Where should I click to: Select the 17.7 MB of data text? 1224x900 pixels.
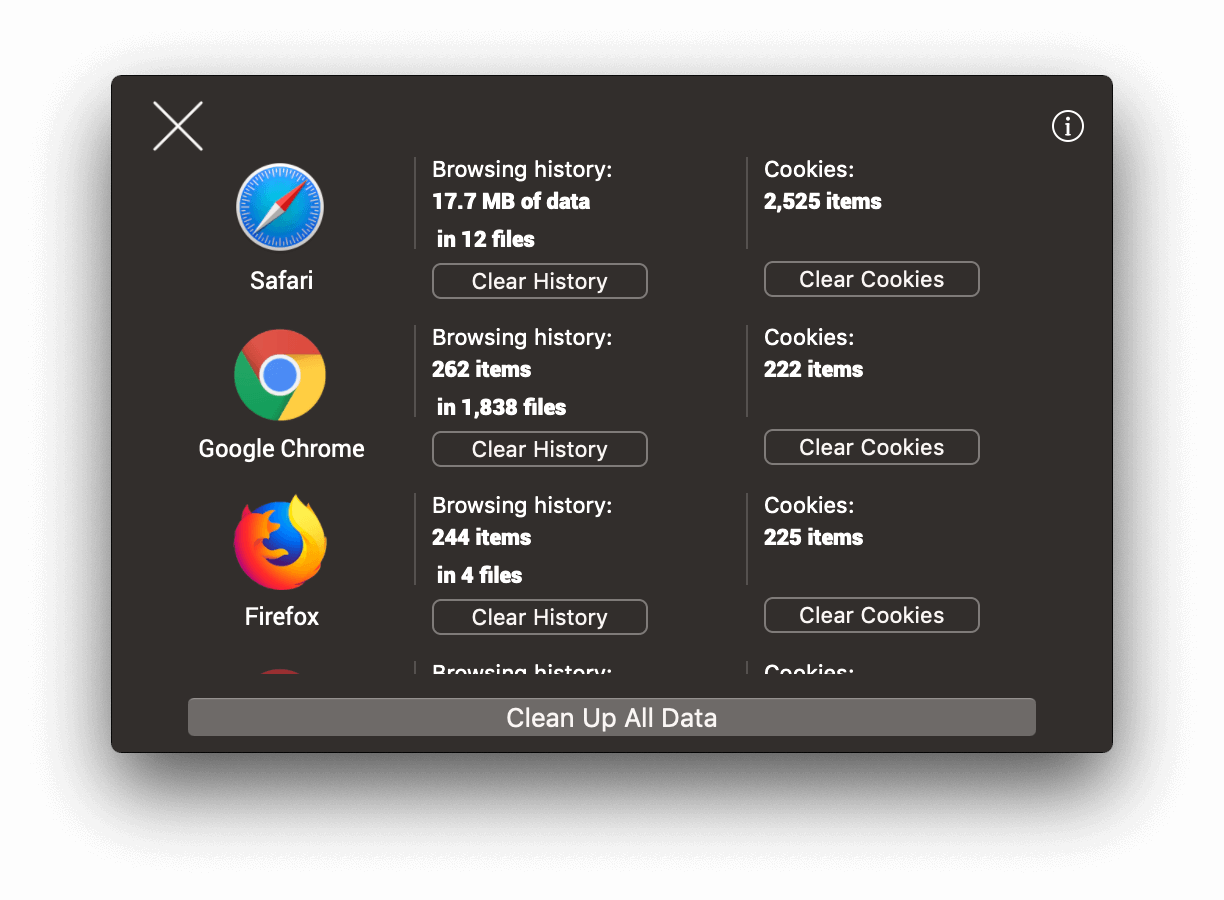coord(511,201)
